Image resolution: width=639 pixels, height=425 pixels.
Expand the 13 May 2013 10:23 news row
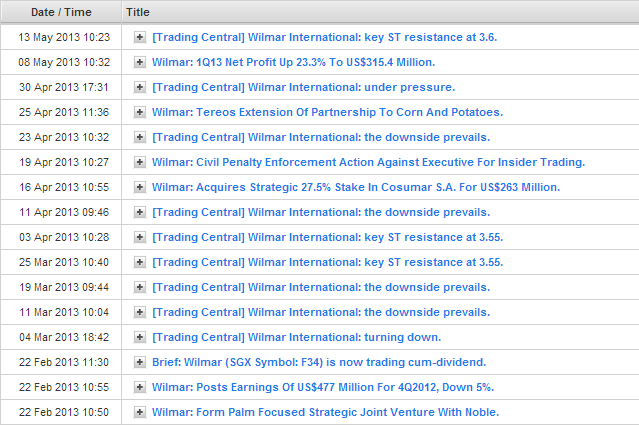click(x=140, y=37)
